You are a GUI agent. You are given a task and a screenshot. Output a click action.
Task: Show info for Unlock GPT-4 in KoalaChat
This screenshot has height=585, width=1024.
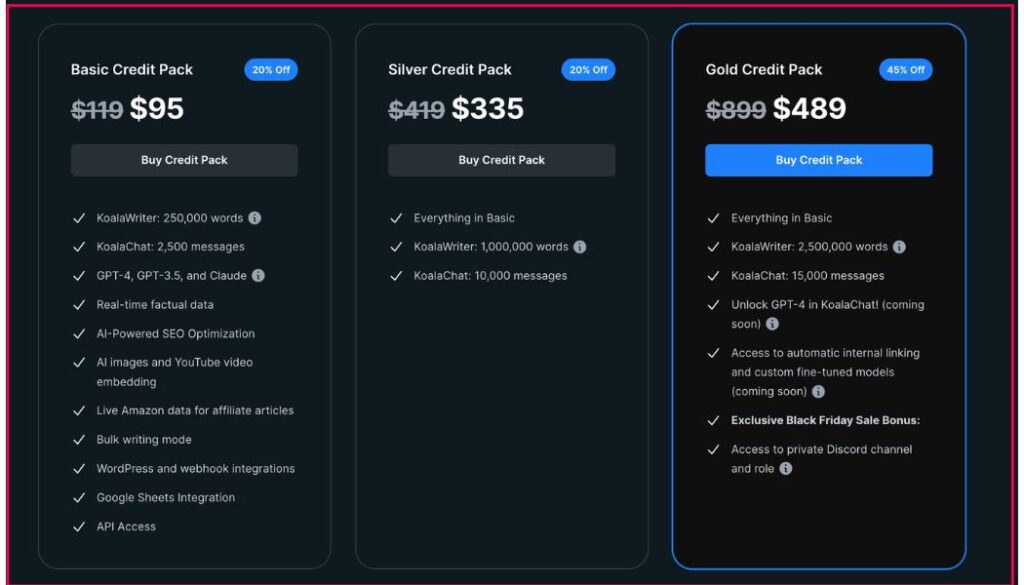(x=772, y=324)
